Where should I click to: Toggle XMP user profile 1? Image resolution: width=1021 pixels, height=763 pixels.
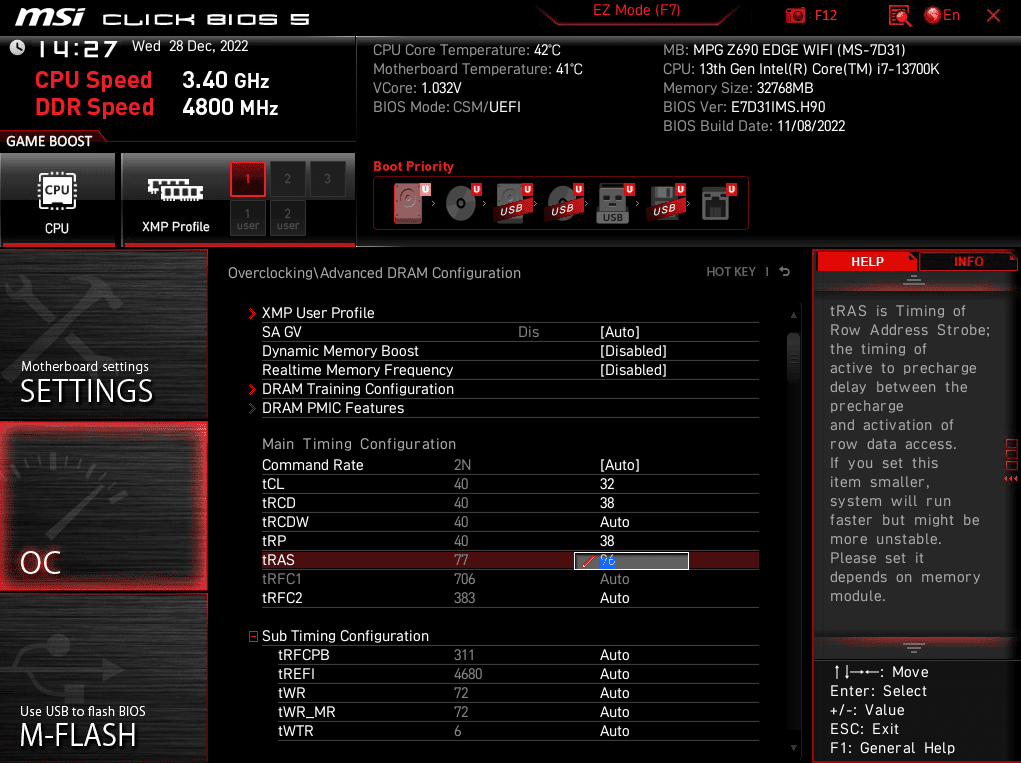[248, 217]
